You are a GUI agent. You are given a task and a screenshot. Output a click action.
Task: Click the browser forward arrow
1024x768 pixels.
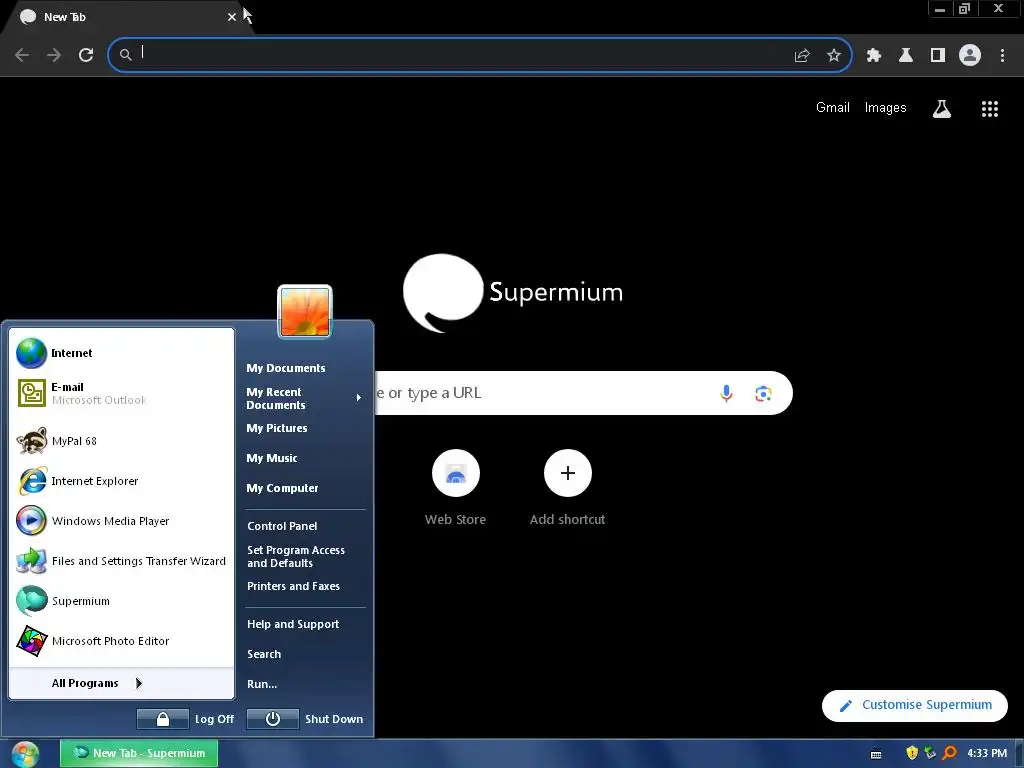(x=54, y=55)
